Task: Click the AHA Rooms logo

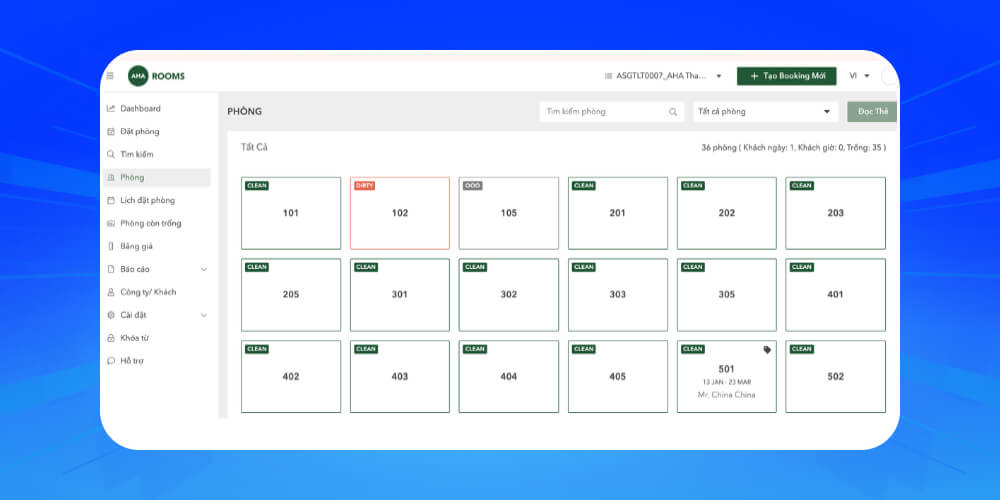Action: point(156,76)
